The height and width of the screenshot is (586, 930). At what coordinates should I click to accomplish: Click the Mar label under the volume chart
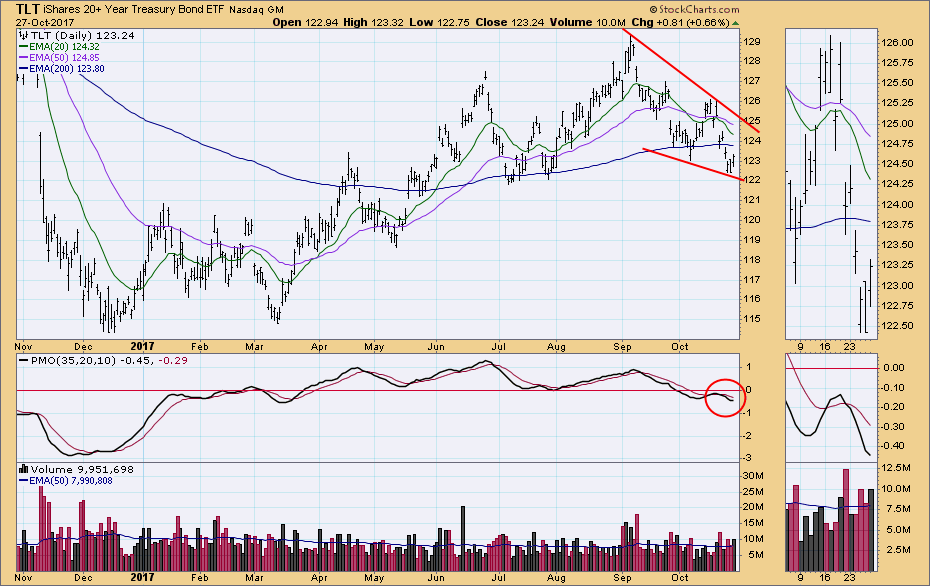point(254,577)
